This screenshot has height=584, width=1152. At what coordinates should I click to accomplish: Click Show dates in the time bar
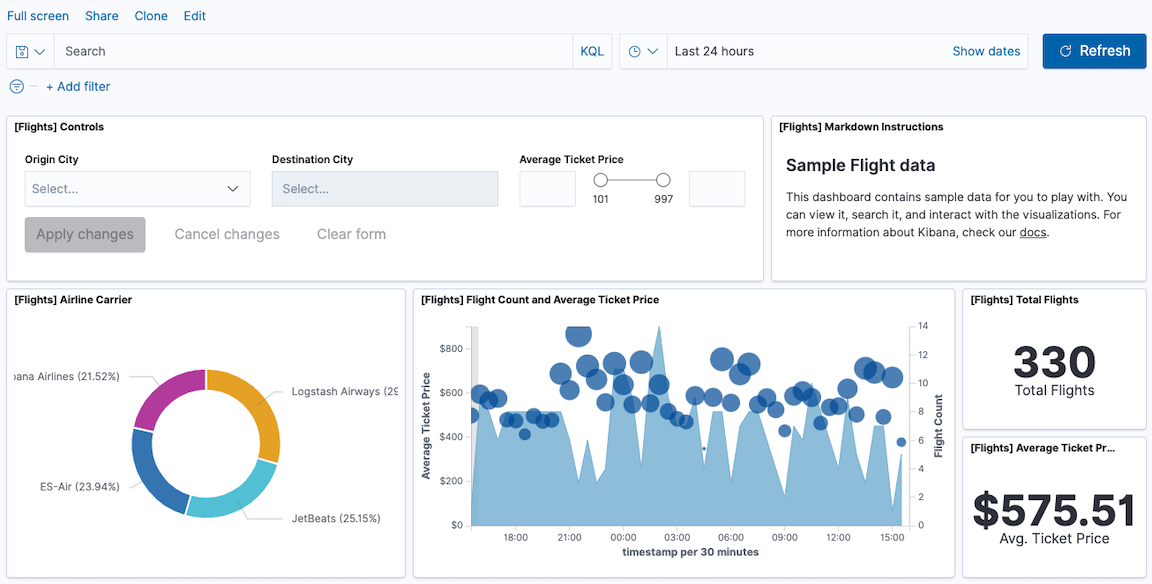[x=986, y=50]
